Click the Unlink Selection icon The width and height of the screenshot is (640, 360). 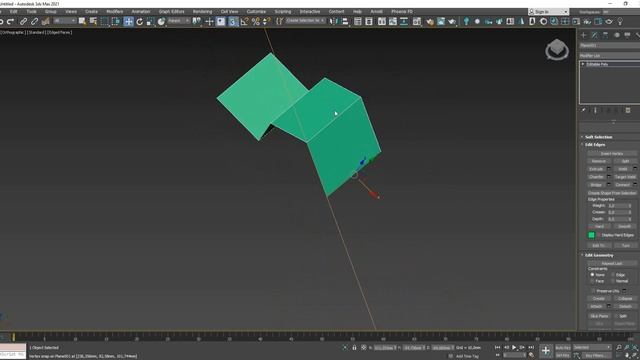pos(34,21)
